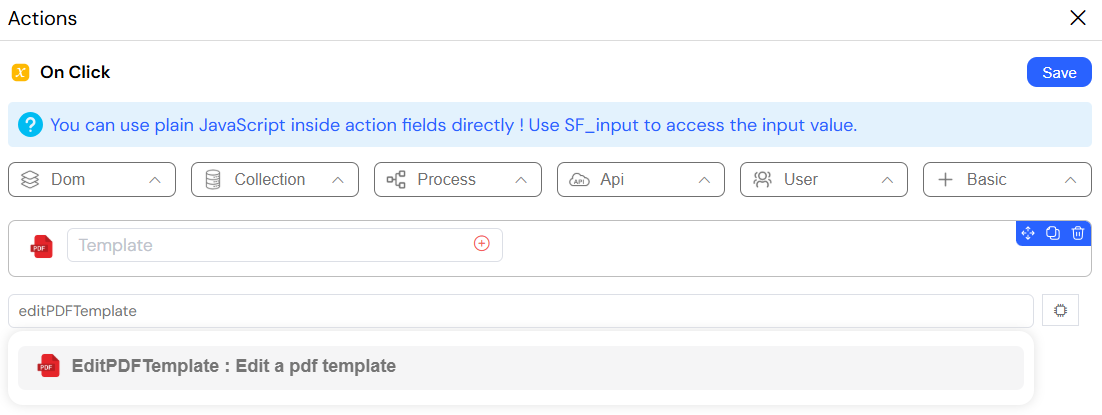
Task: Click the move action handle icon
Action: tap(1028, 233)
